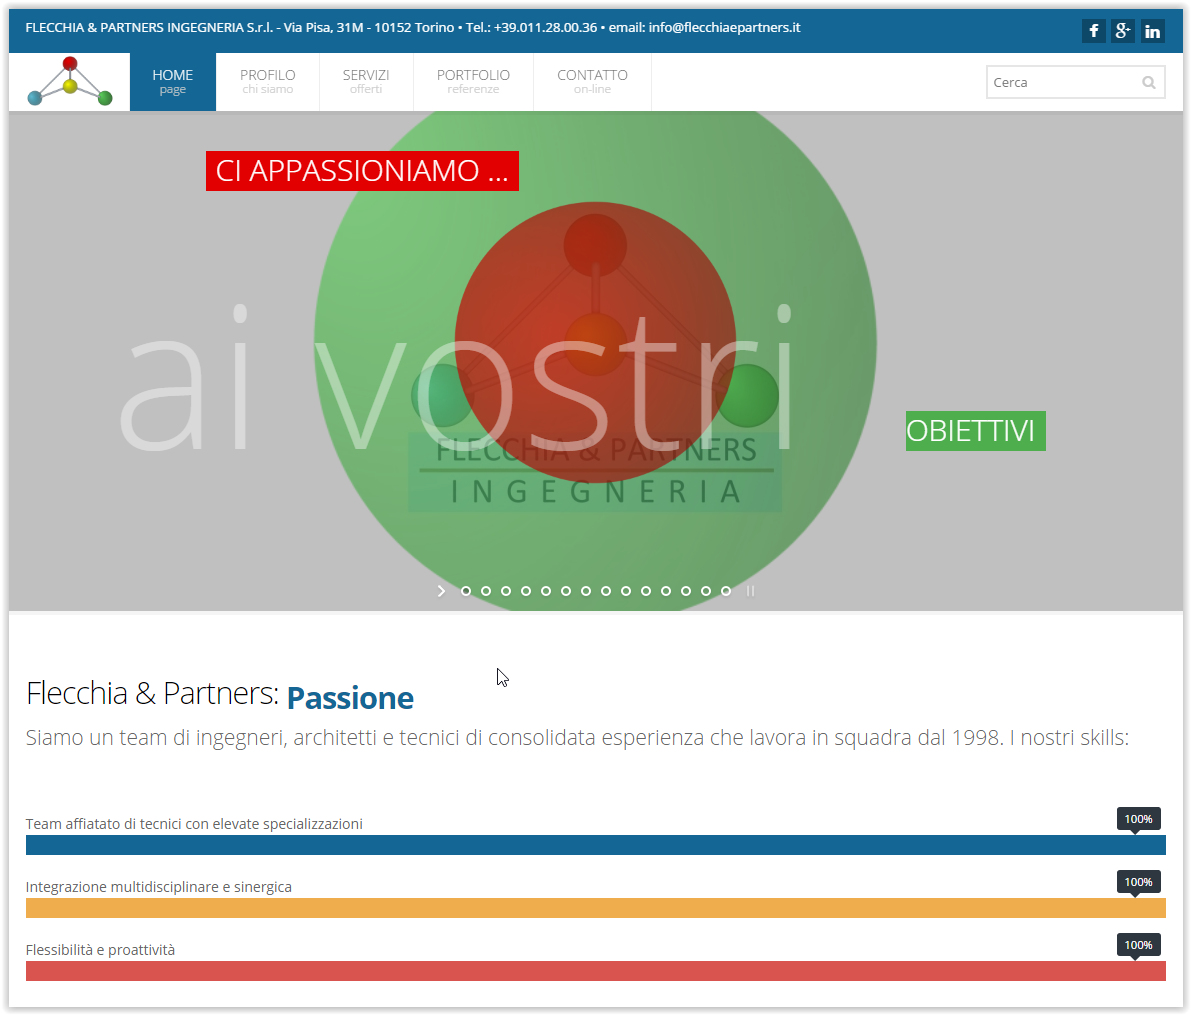Click the slider next arrow
The height and width of the screenshot is (1015, 1191).
pyautogui.click(x=441, y=591)
